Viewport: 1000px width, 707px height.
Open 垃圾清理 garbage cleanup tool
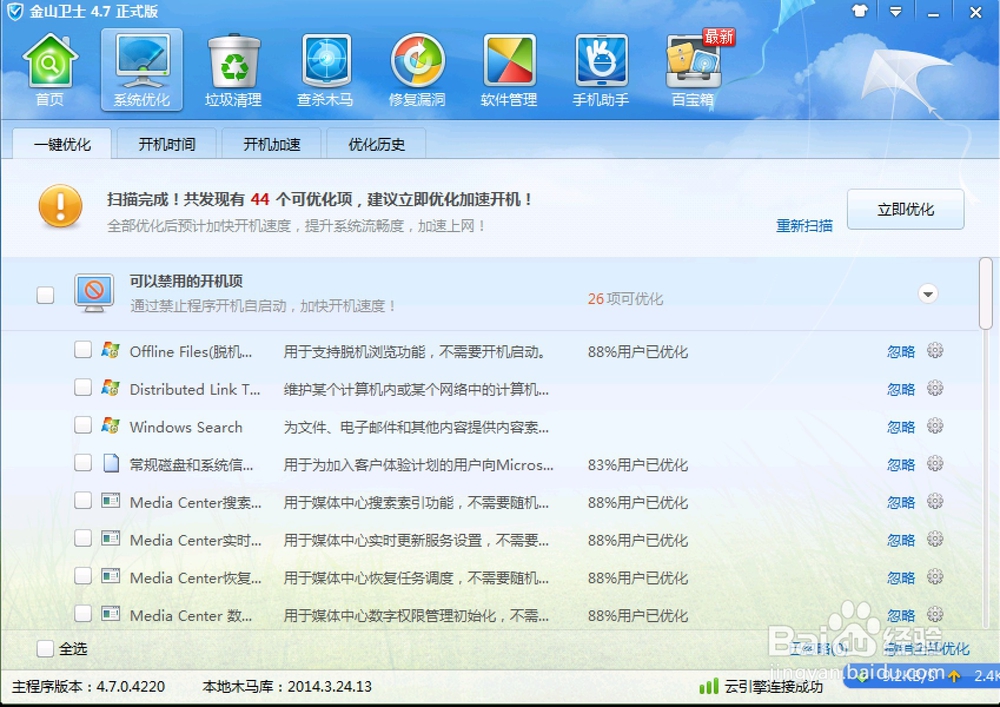pos(233,68)
